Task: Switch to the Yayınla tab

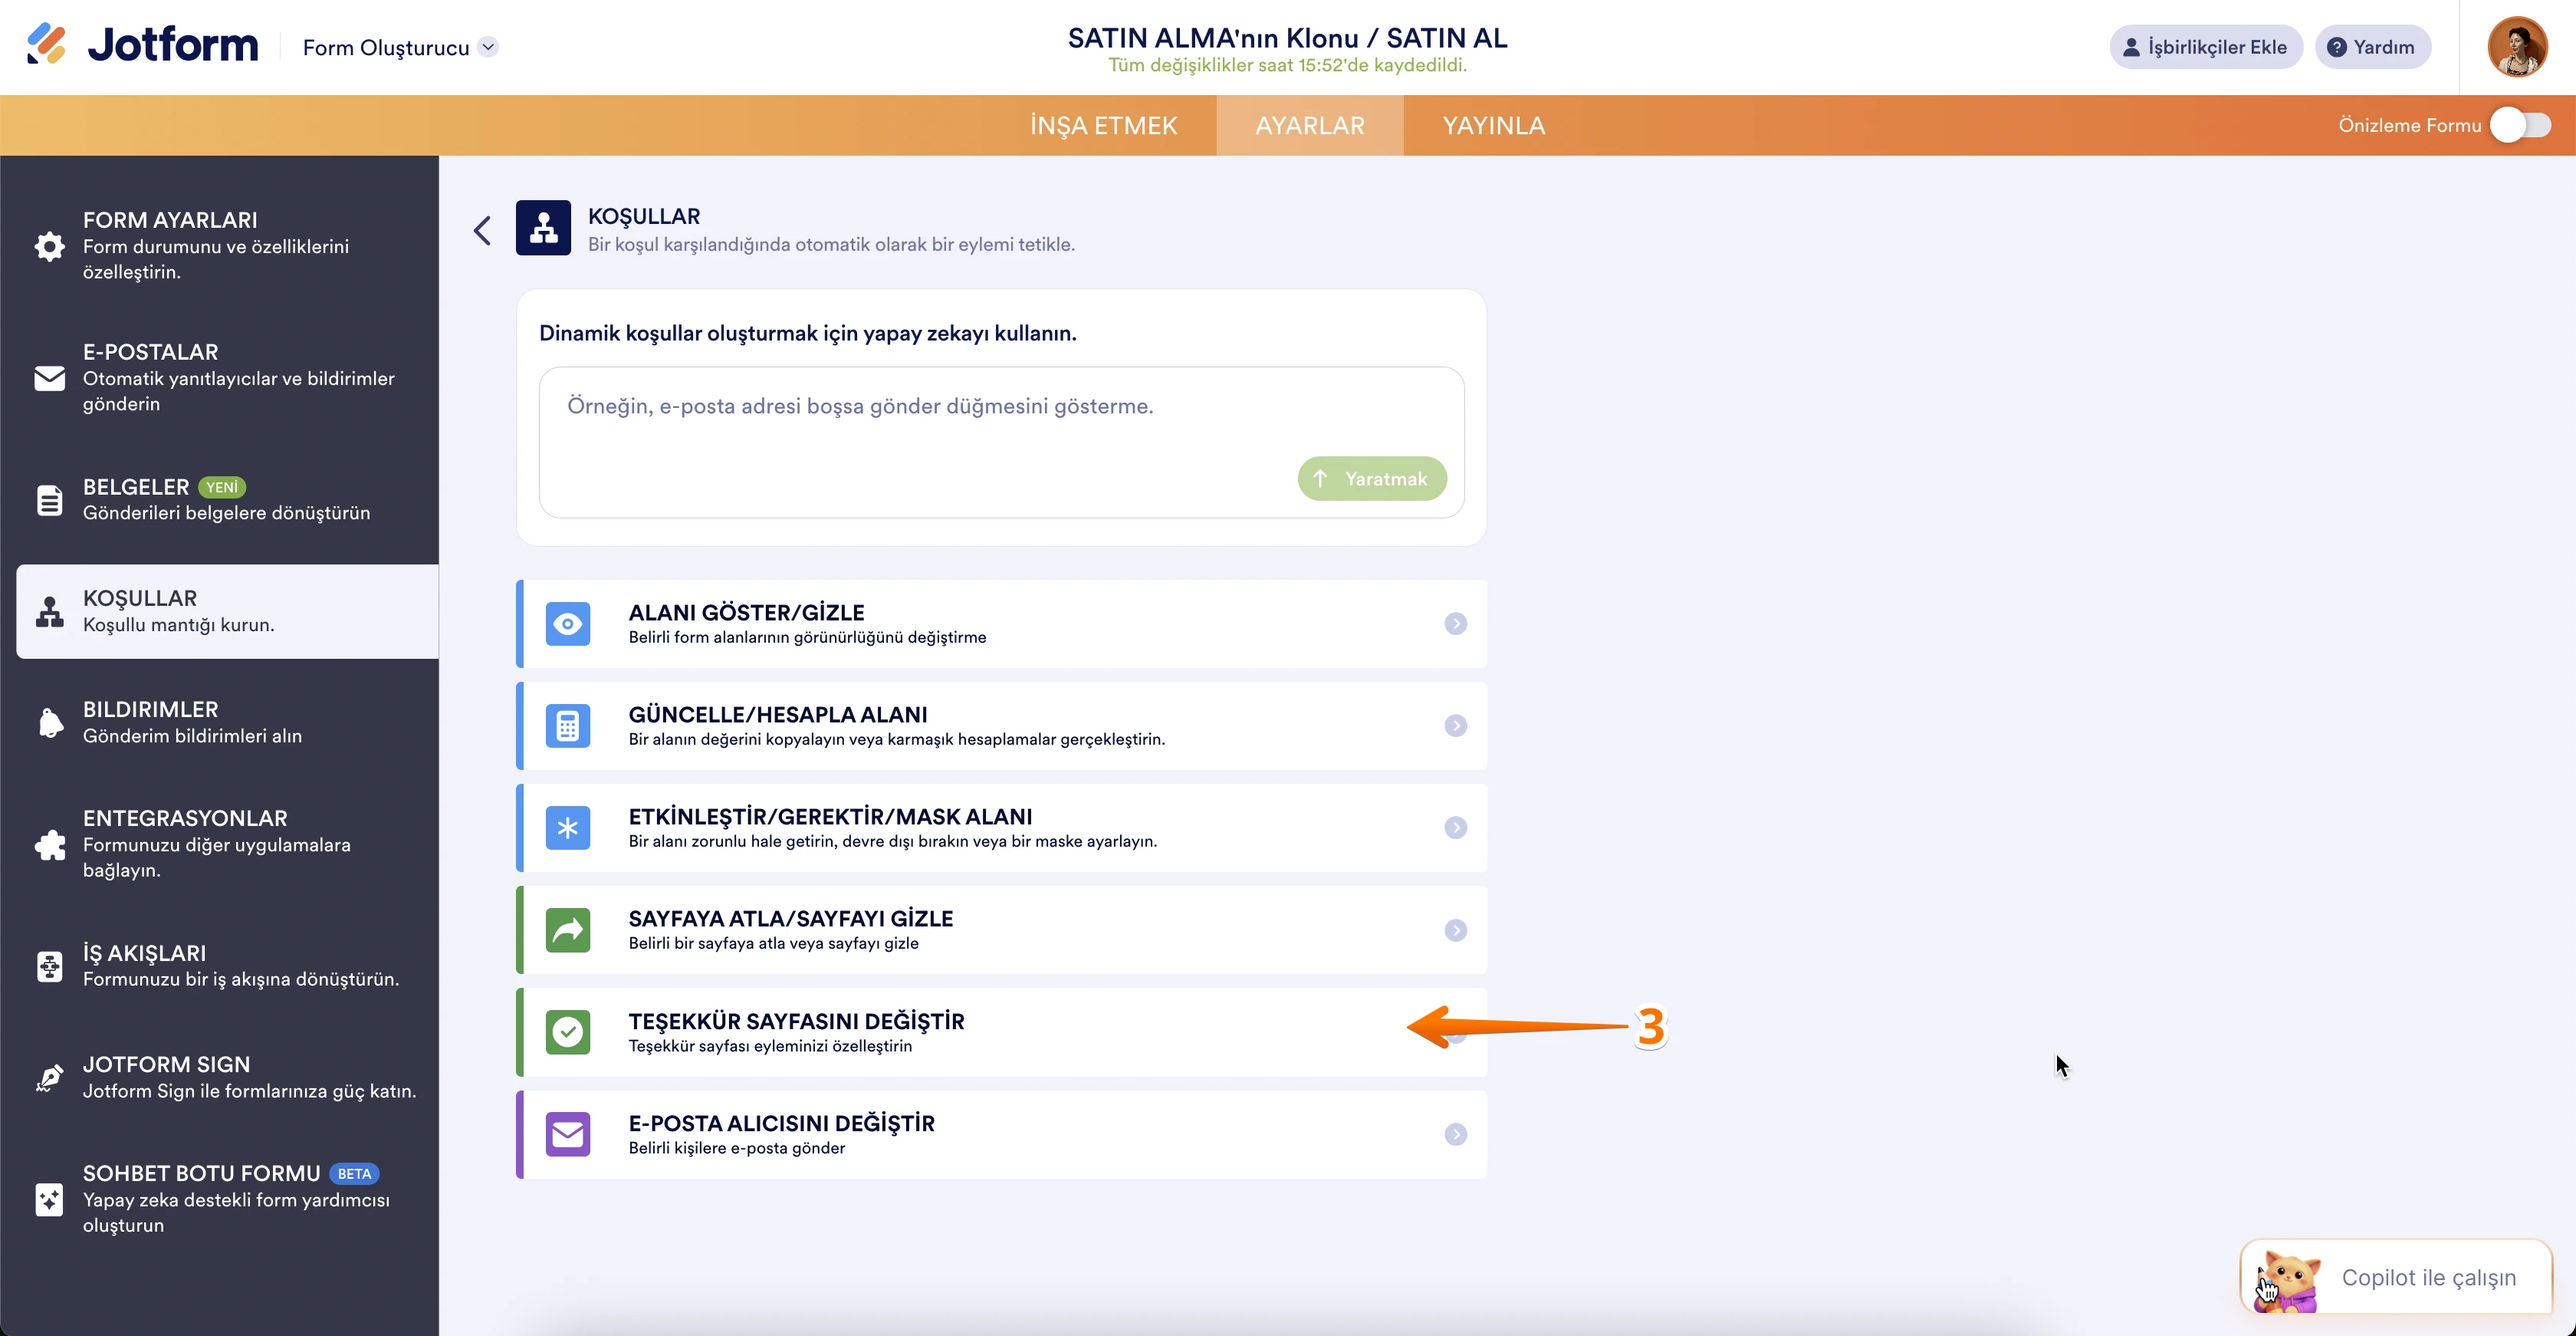Action: (1493, 124)
